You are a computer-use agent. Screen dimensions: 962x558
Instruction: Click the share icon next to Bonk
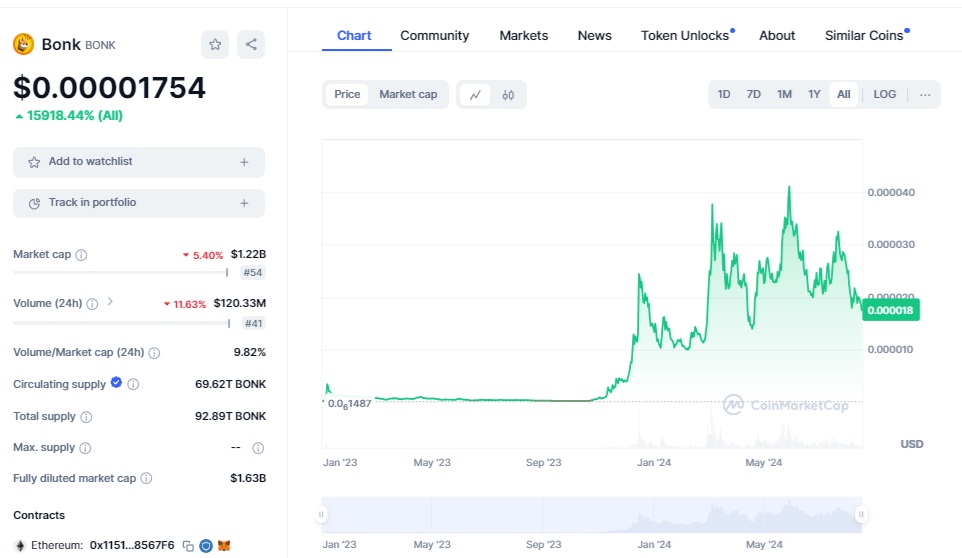251,44
